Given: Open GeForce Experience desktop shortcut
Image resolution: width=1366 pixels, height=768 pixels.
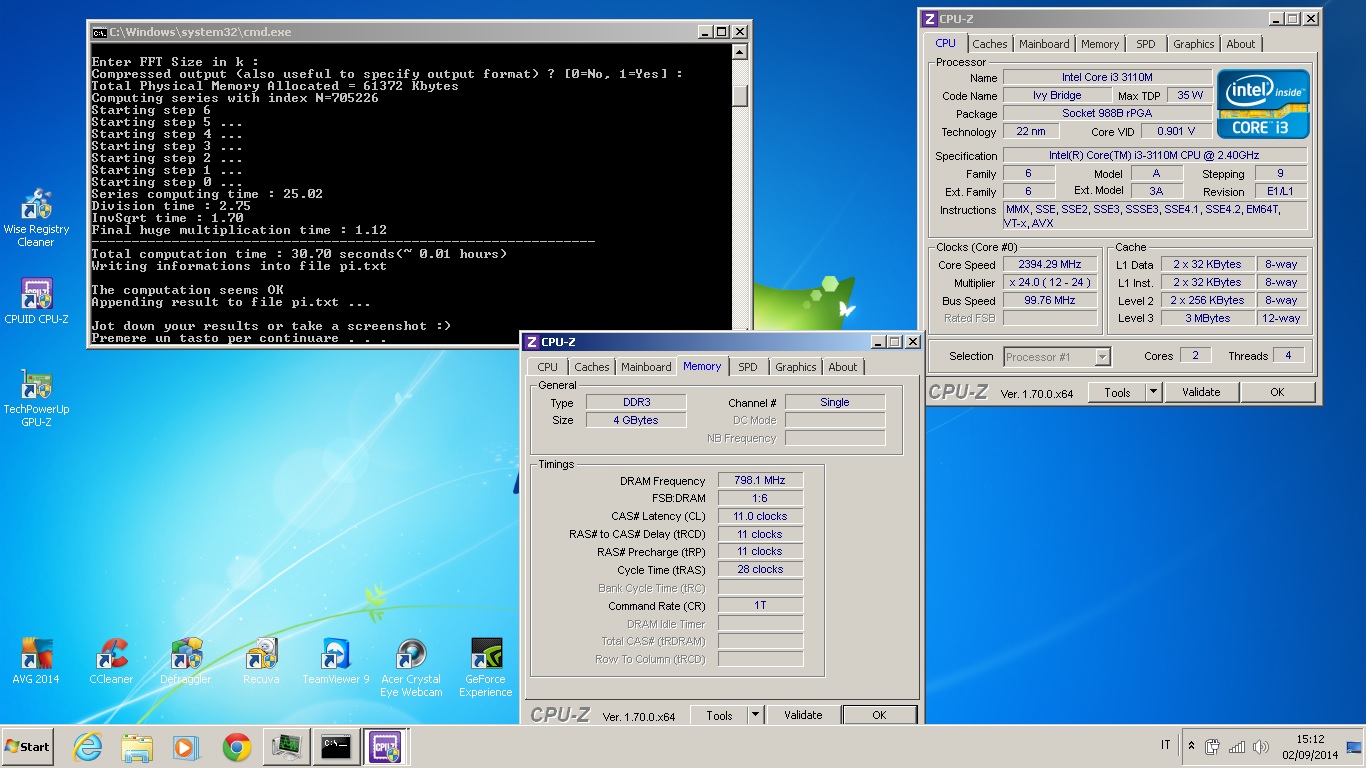Looking at the screenshot, I should coord(486,668).
